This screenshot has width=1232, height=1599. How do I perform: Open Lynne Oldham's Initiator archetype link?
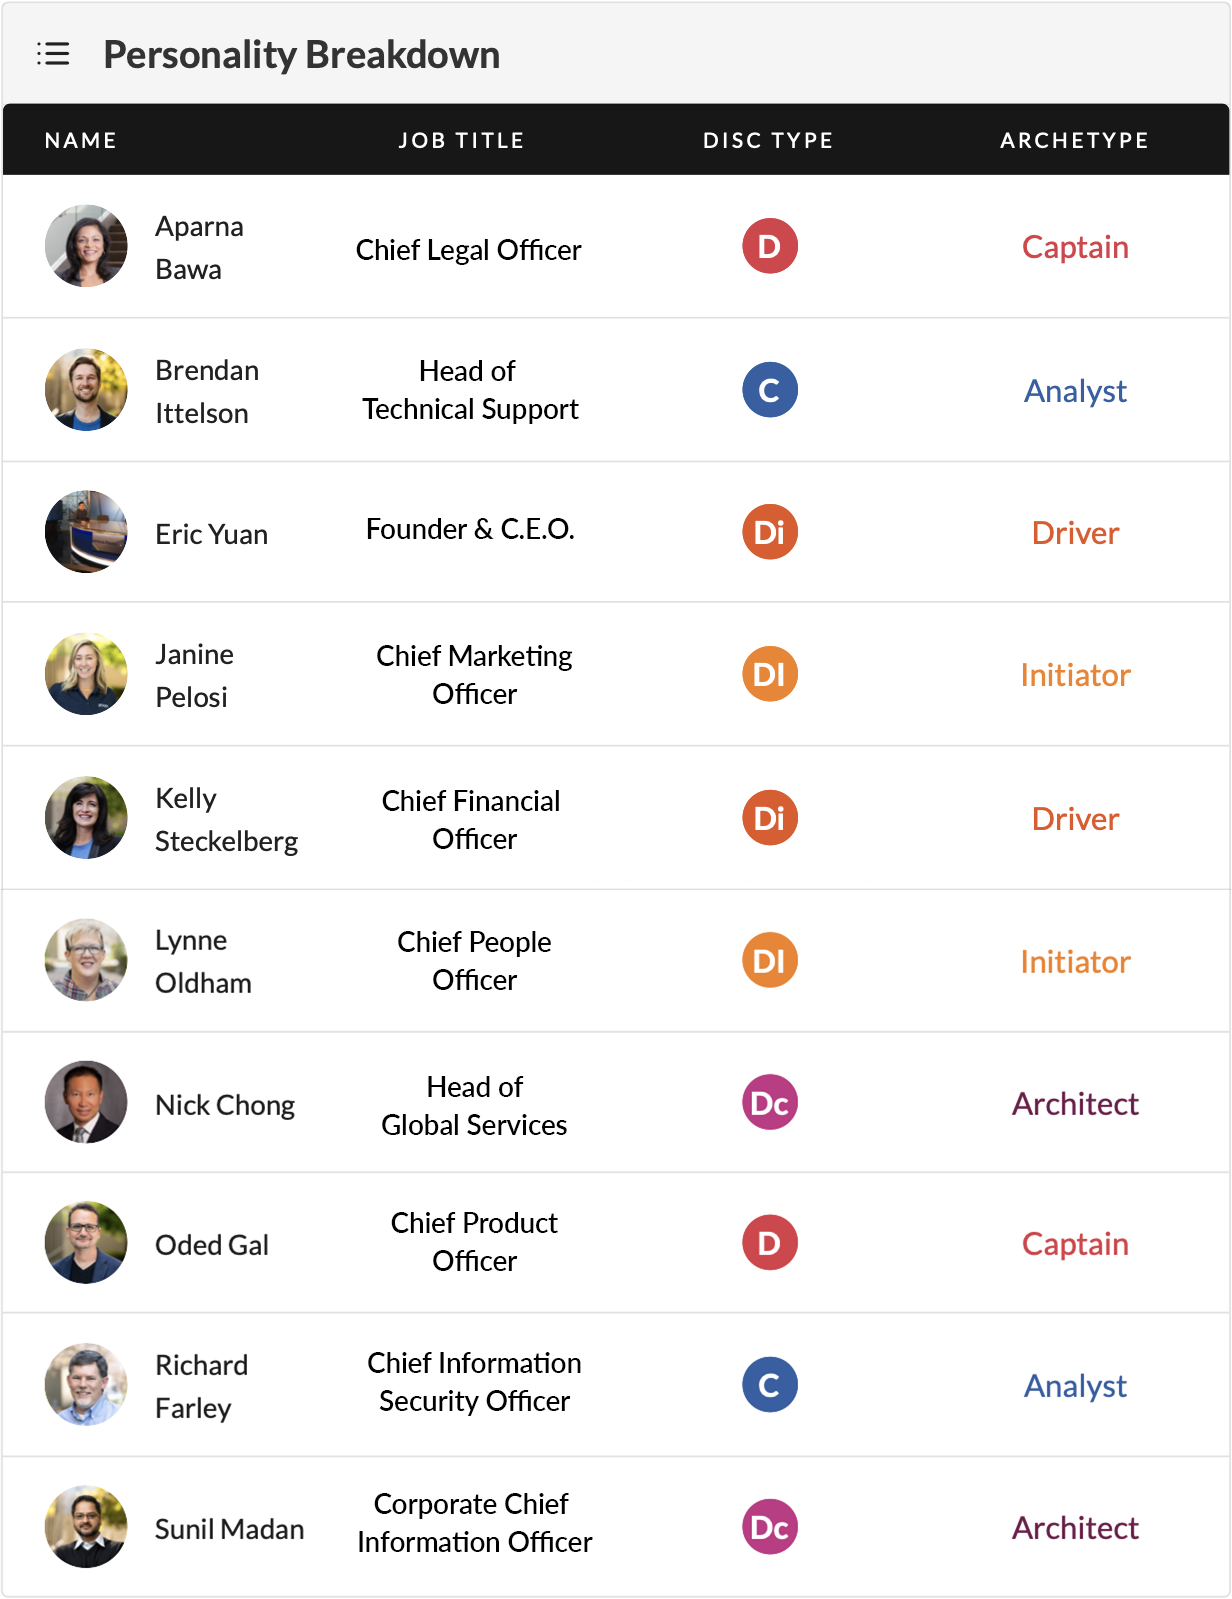click(x=1075, y=962)
